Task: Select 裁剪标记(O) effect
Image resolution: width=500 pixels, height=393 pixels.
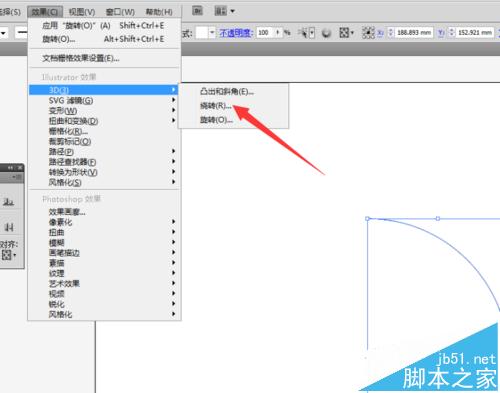Action: coord(103,142)
